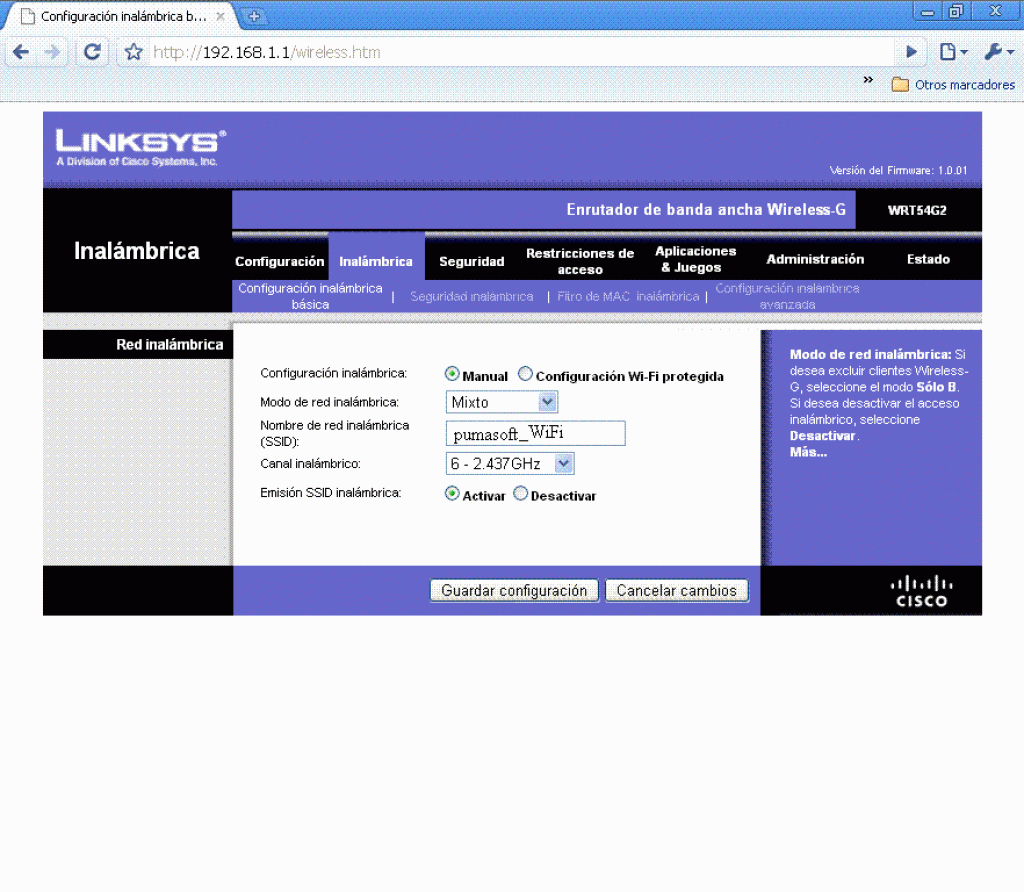Screen dimensions: 1024x892
Task: Open the page menu icon
Action: tap(952, 52)
